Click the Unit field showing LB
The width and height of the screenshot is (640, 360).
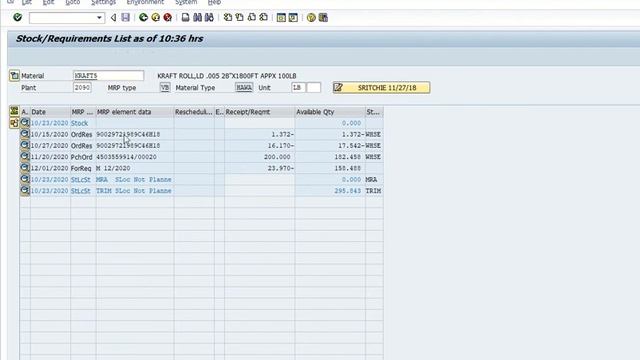298,87
